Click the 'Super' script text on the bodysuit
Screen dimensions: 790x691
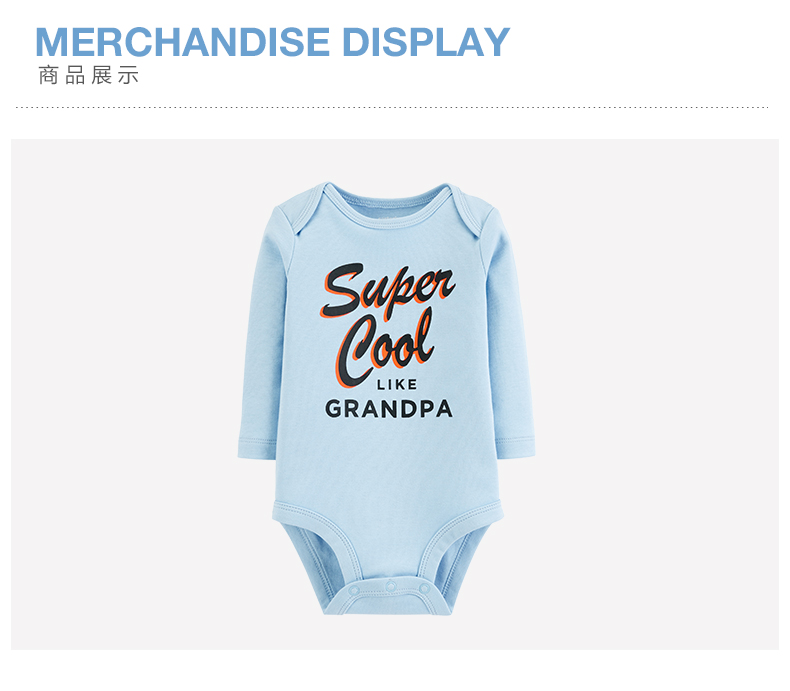pyautogui.click(x=388, y=290)
